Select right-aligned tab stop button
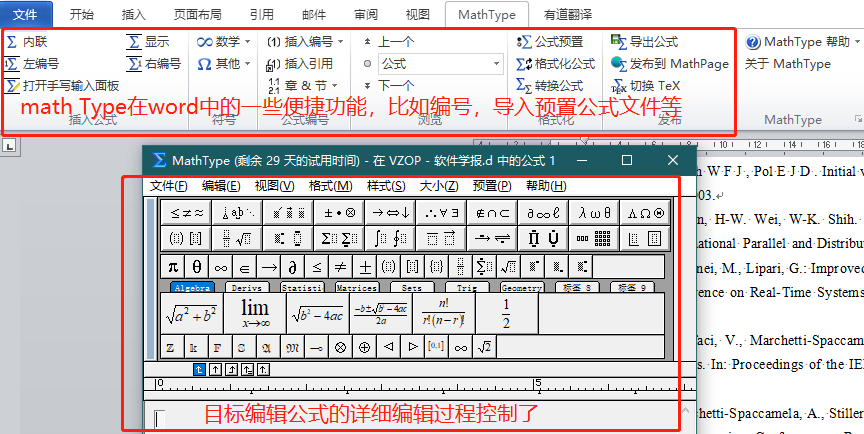The image size is (864, 434). coord(231,370)
